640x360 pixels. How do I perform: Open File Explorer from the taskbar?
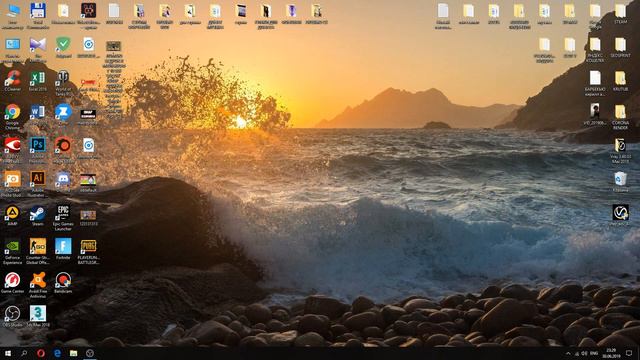click(x=73, y=353)
